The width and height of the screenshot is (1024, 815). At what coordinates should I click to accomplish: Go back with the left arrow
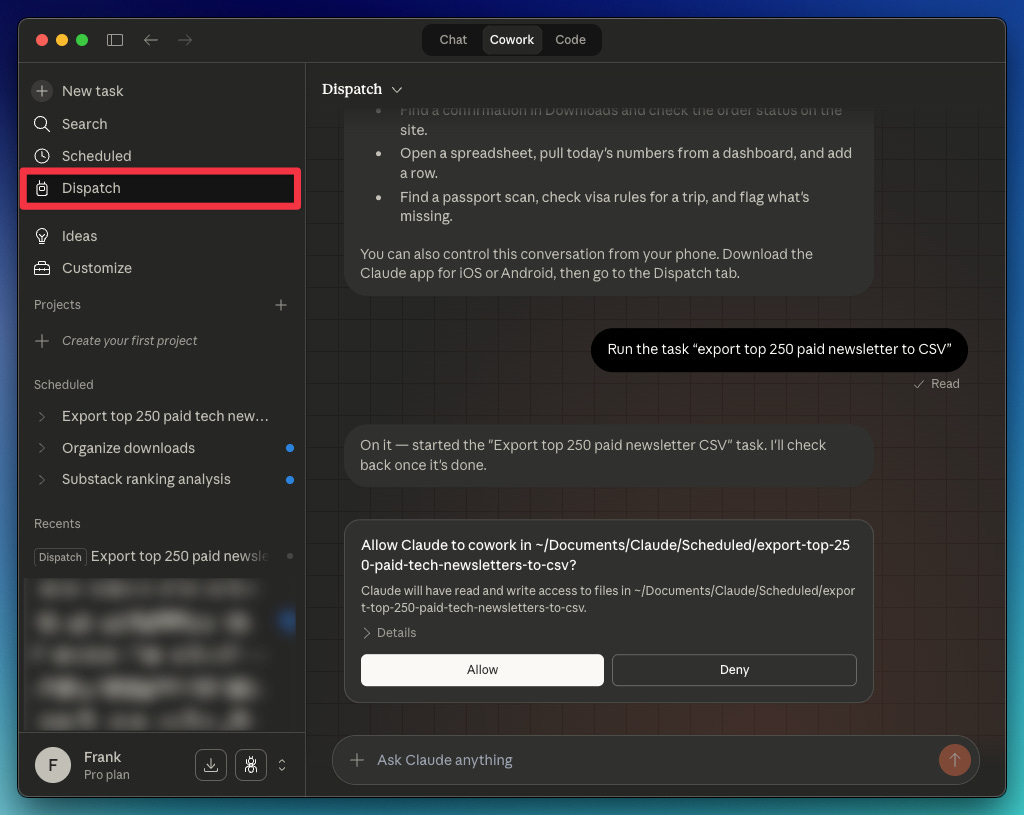[x=151, y=40]
